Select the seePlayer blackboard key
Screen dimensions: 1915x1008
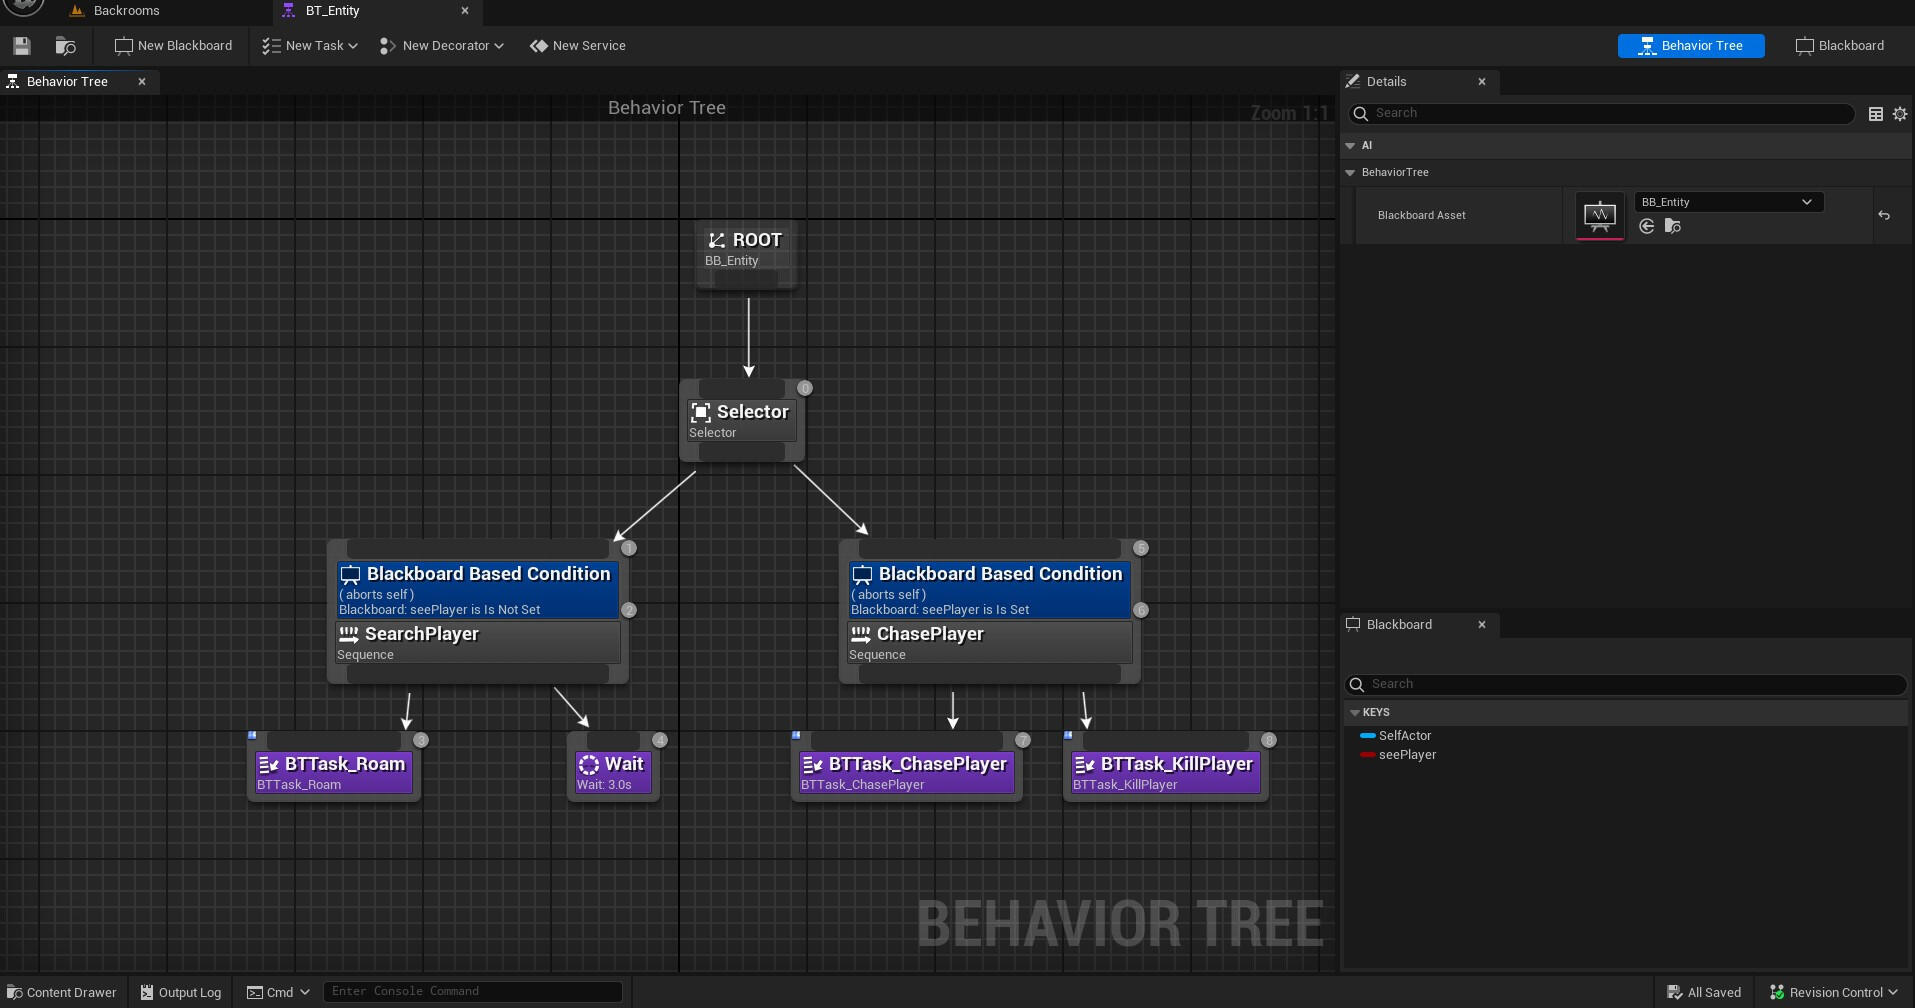point(1407,755)
